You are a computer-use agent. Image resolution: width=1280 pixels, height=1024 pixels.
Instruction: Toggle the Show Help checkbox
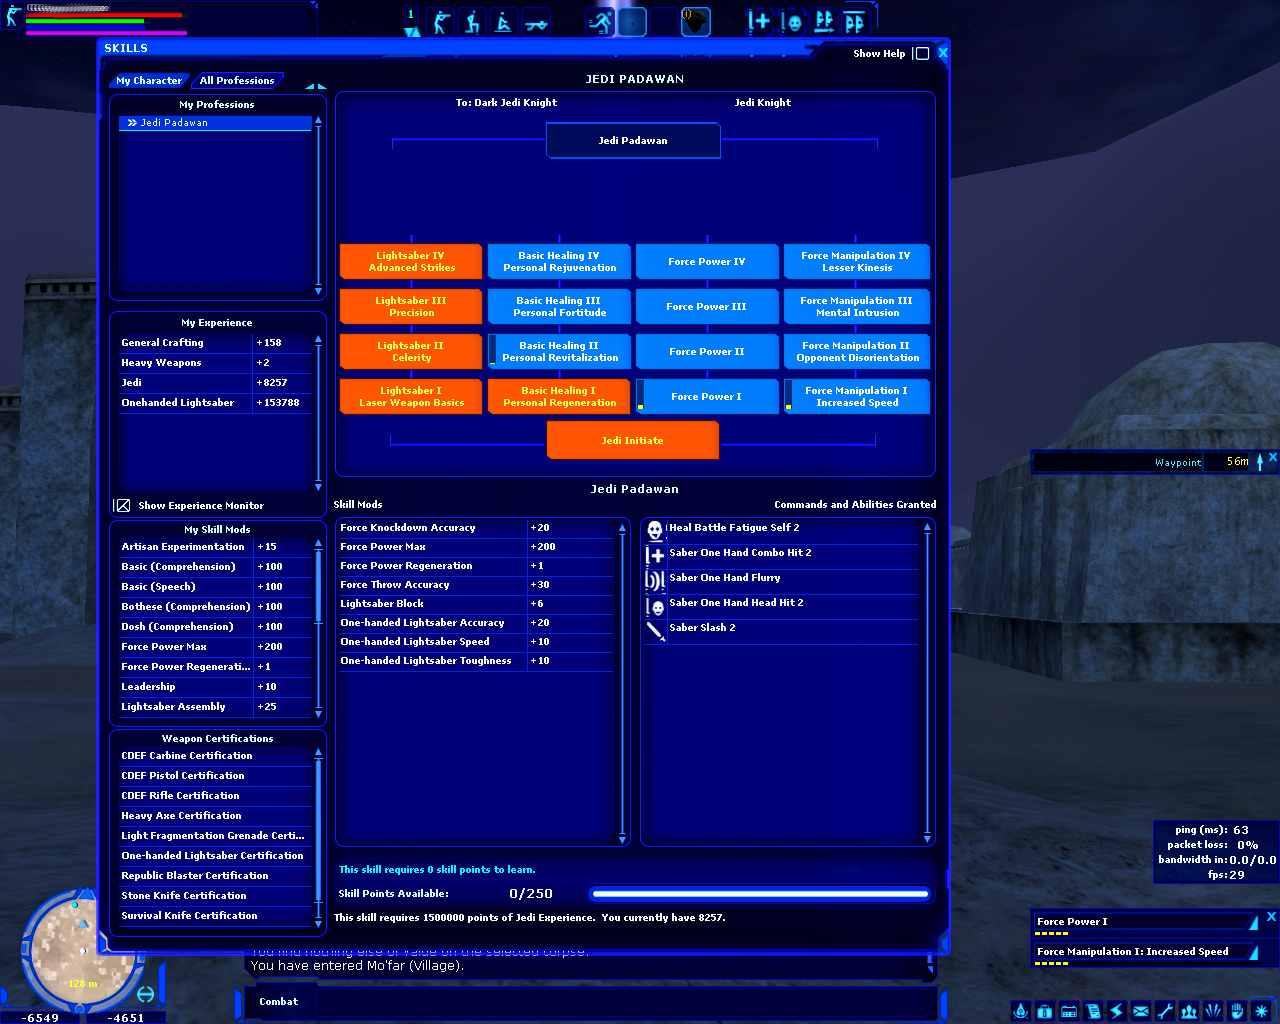pyautogui.click(x=922, y=54)
